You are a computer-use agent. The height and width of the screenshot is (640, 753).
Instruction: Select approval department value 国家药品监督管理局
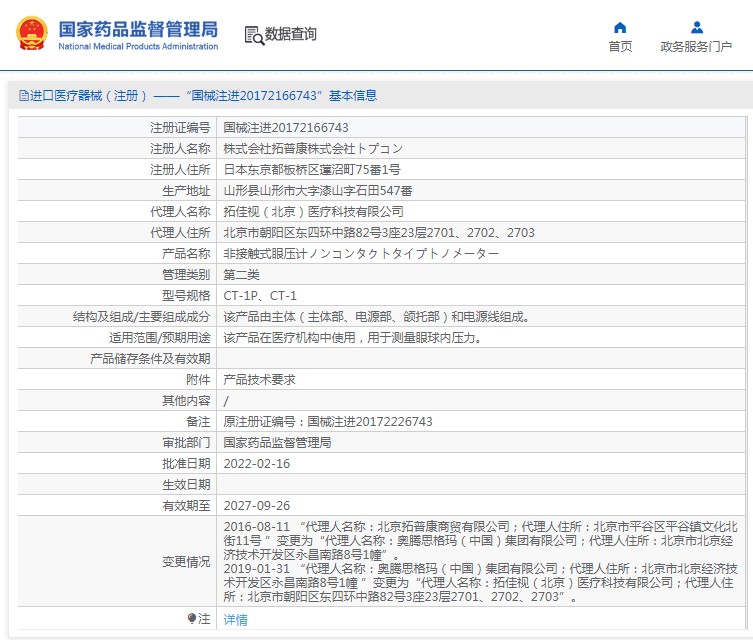pos(277,443)
